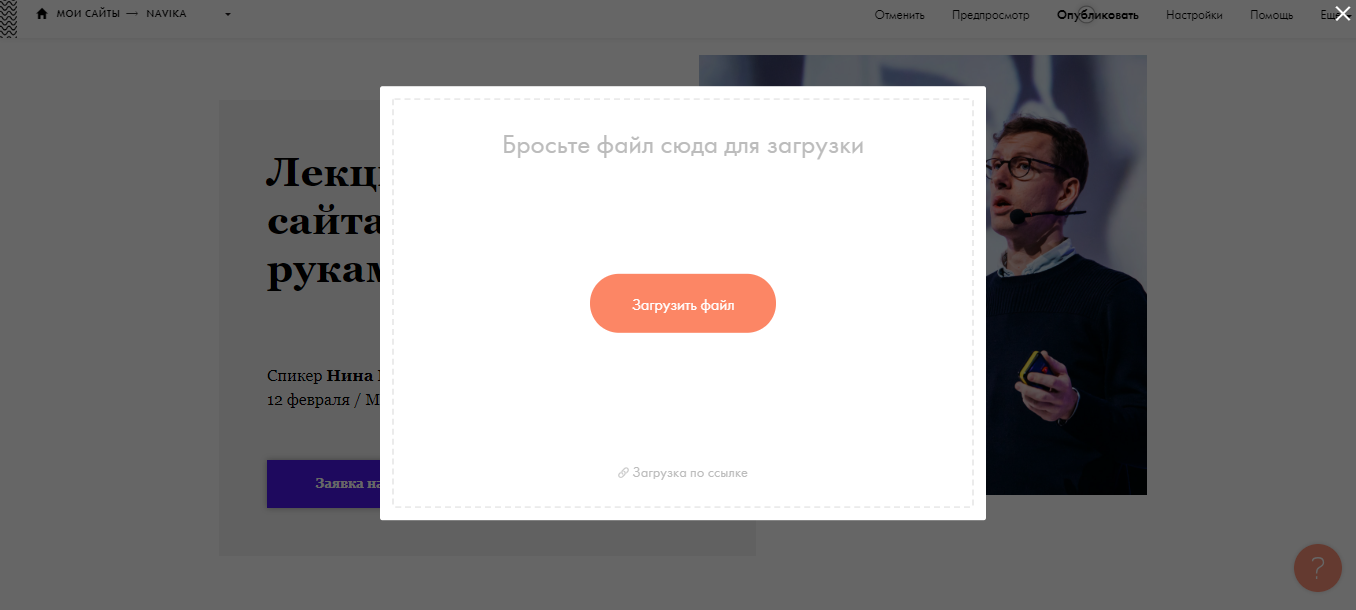Image resolution: width=1356 pixels, height=610 pixels.
Task: Click the home icon beside Мои сайты
Action: [x=42, y=14]
